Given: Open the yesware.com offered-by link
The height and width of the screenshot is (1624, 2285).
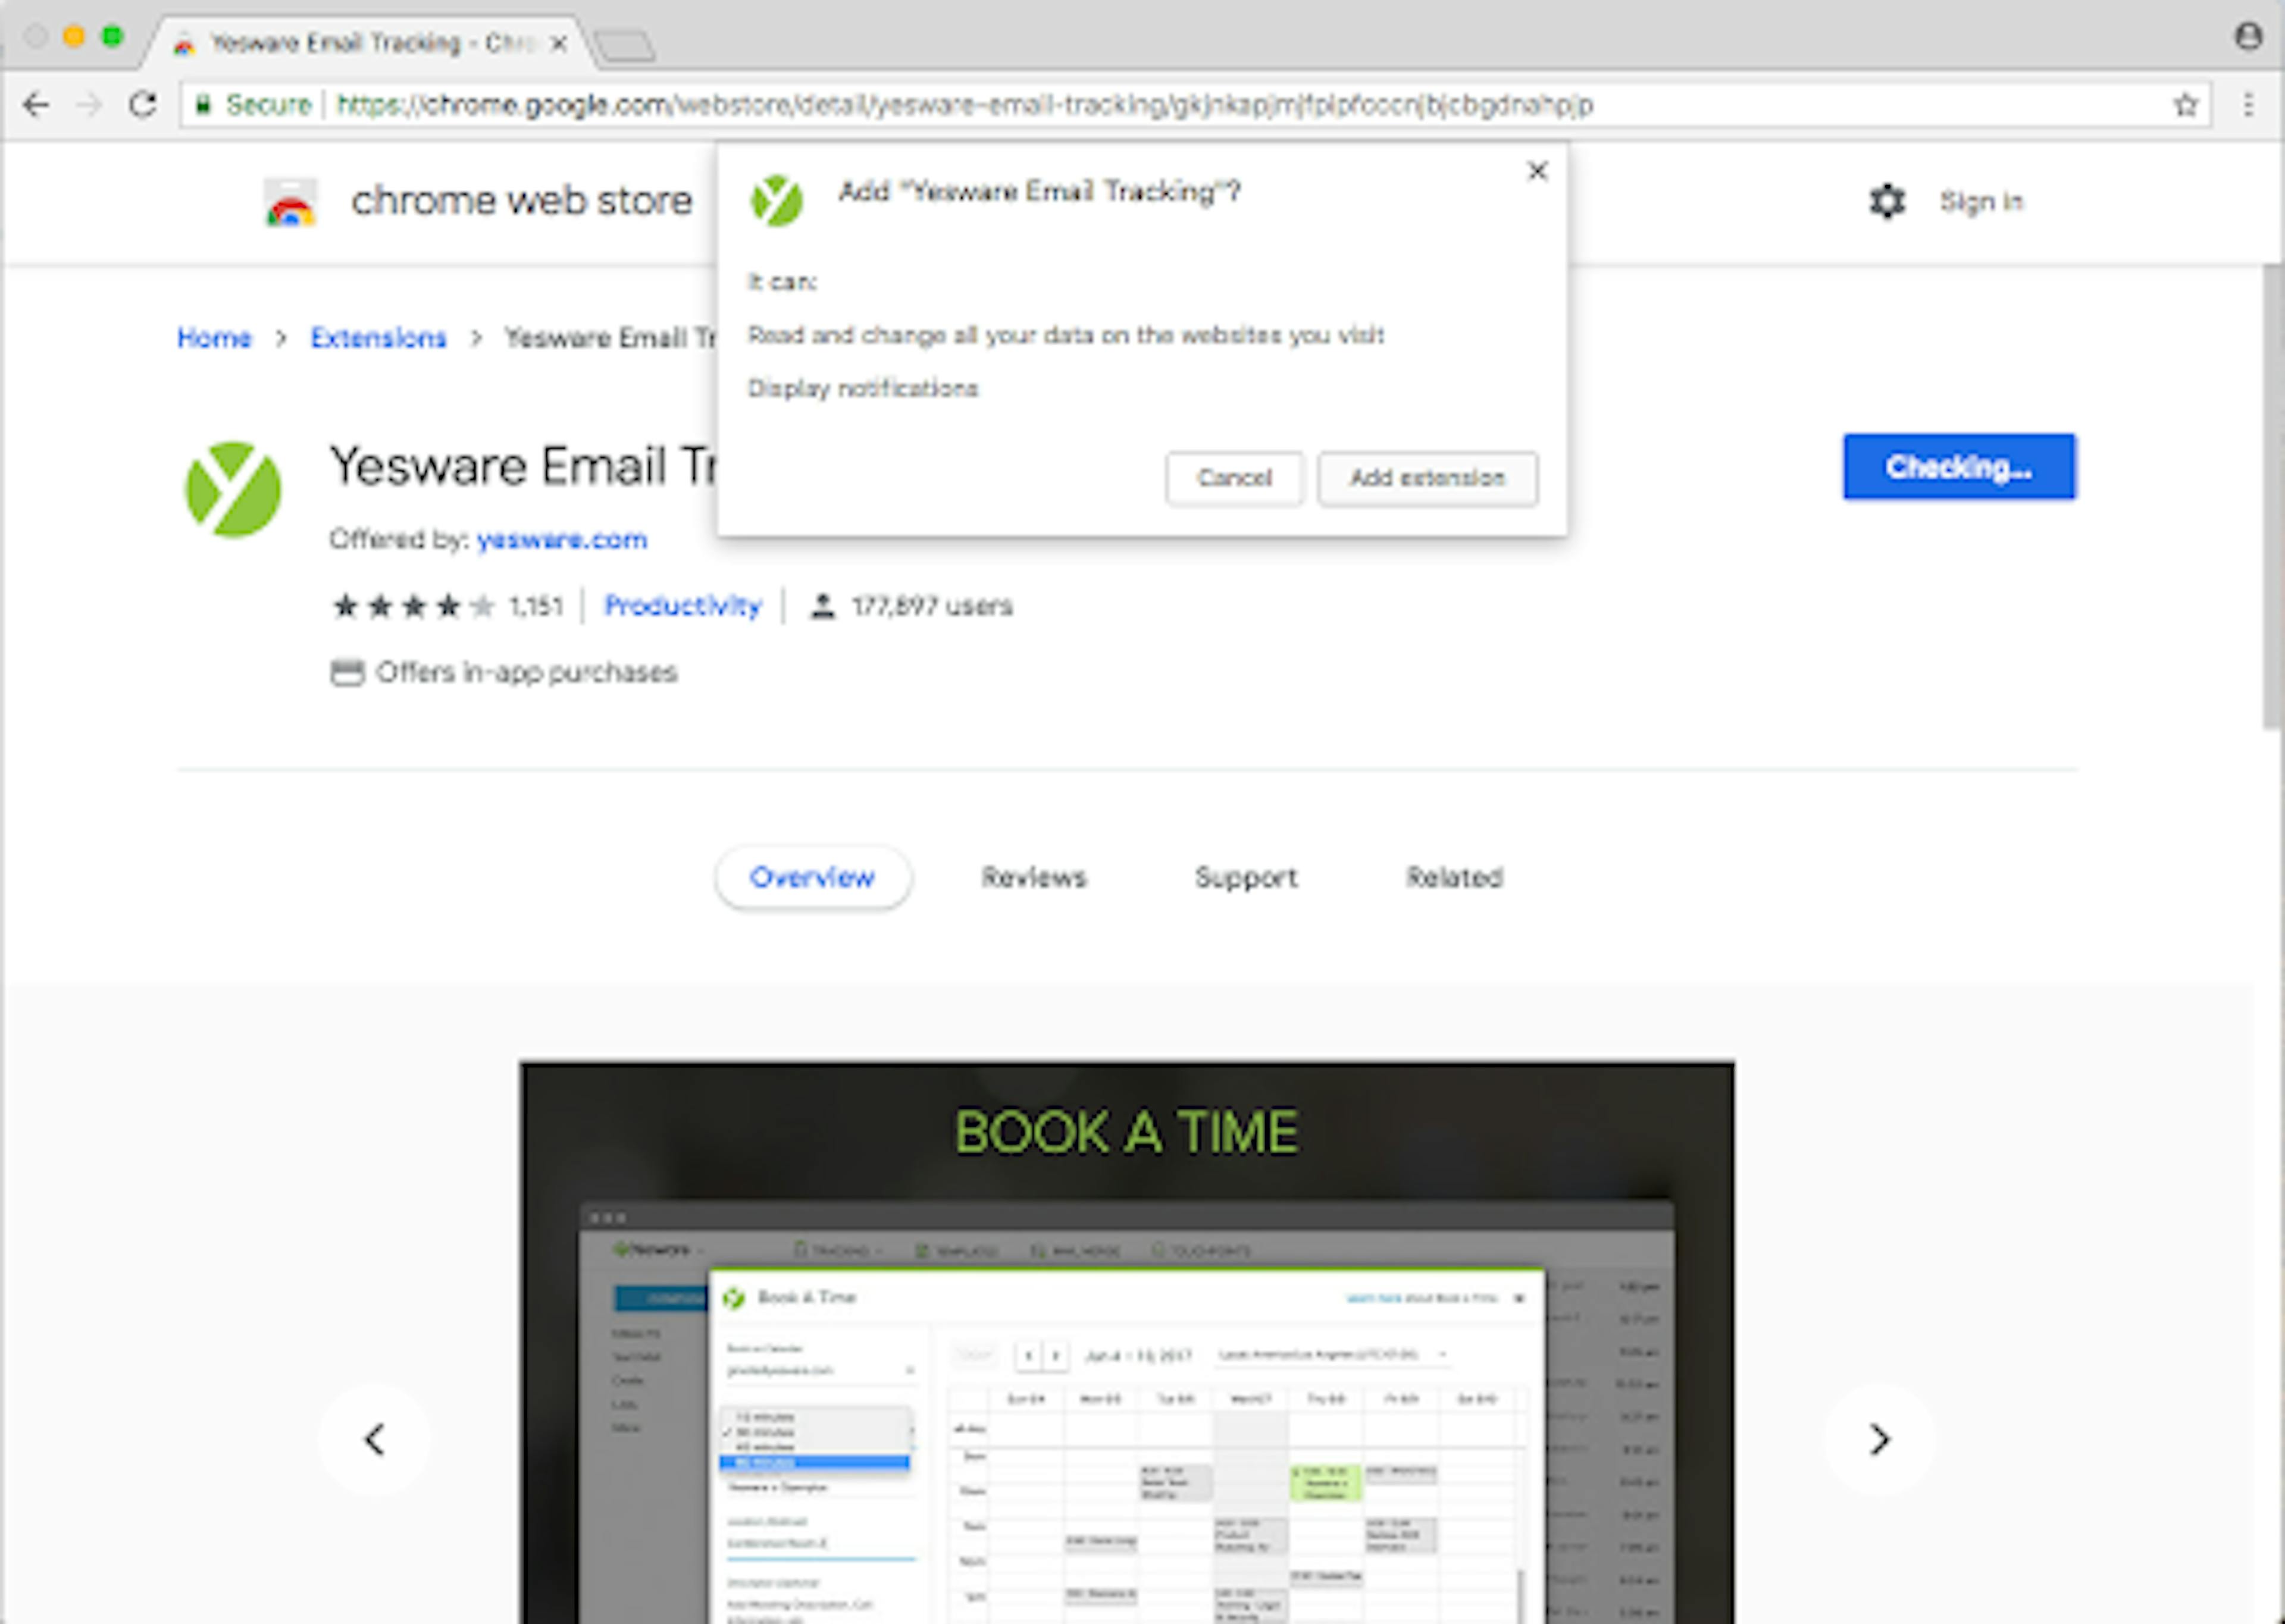Looking at the screenshot, I should (562, 540).
